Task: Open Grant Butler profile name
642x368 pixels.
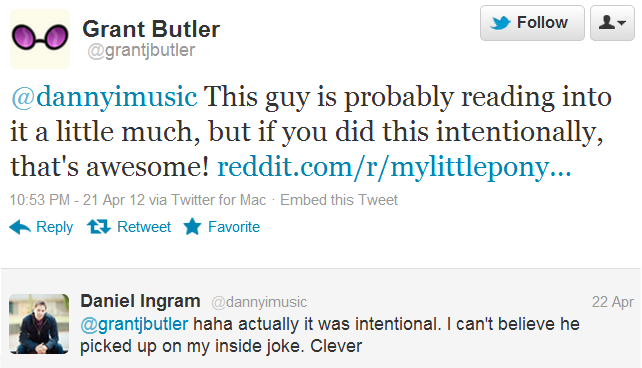Action: point(151,29)
